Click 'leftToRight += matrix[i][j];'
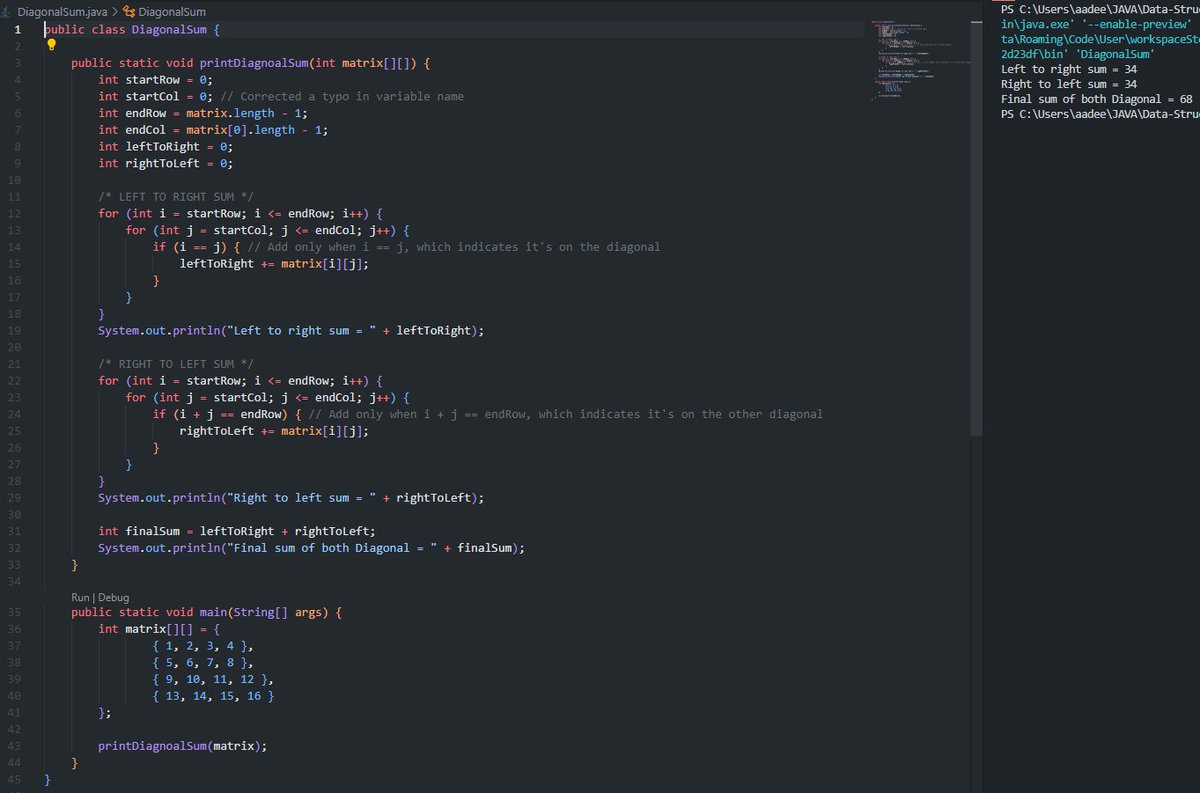 pos(274,263)
